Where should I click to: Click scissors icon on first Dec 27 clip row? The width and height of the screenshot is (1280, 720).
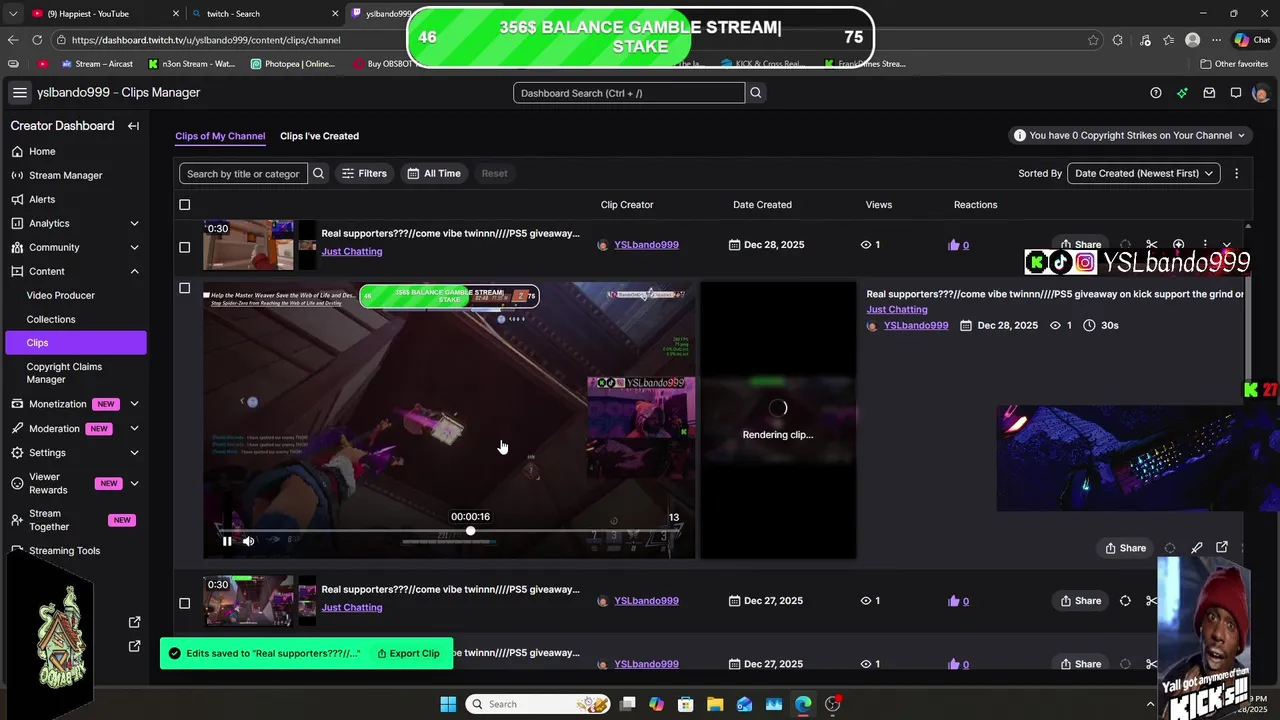coord(1152,601)
